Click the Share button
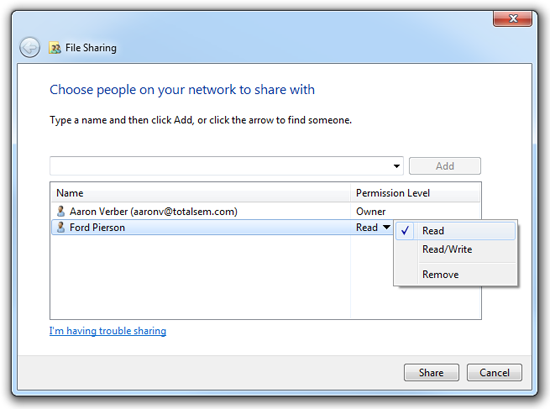Viewport: 550px width, 409px height. pos(431,373)
